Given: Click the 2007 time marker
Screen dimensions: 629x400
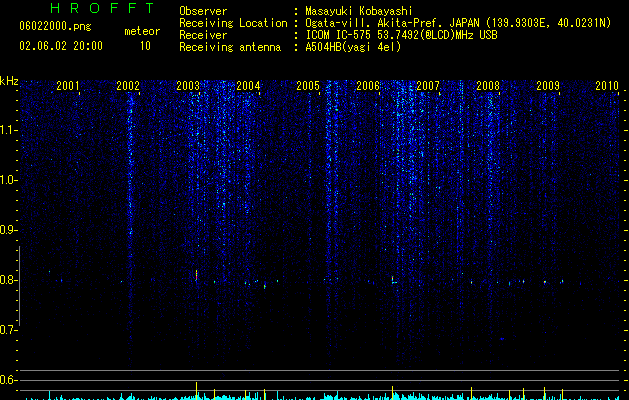Looking at the screenshot, I should click(x=428, y=85).
